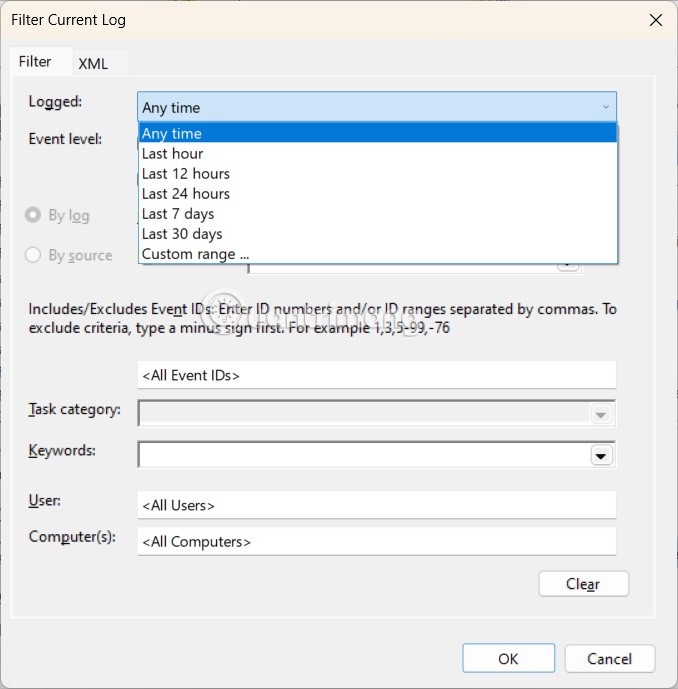678x689 pixels.
Task: Click the All Event IDs input field
Action: [377, 375]
